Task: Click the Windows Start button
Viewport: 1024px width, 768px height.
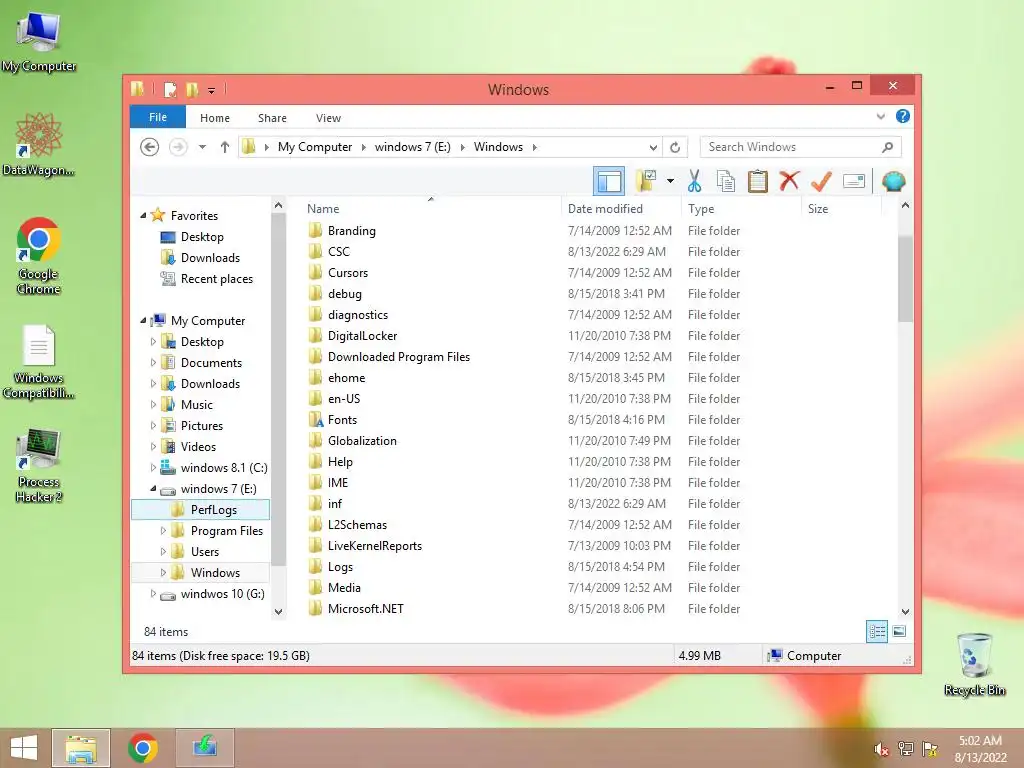Action: click(24, 748)
